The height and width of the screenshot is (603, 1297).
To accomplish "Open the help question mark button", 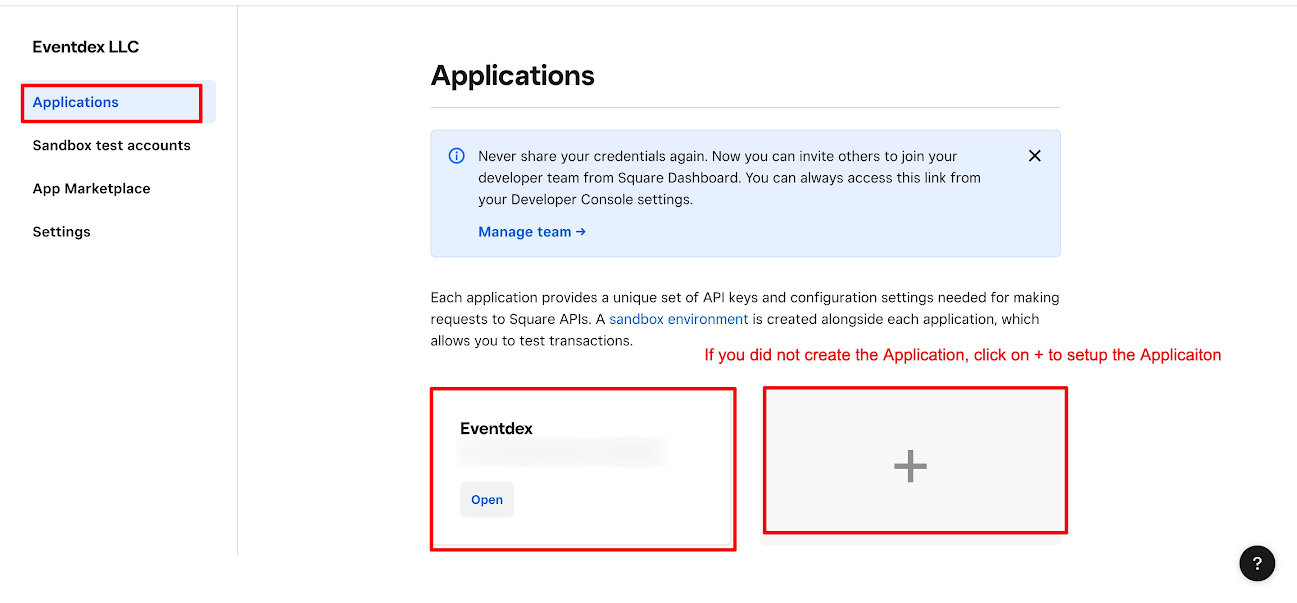I will pos(1257,563).
